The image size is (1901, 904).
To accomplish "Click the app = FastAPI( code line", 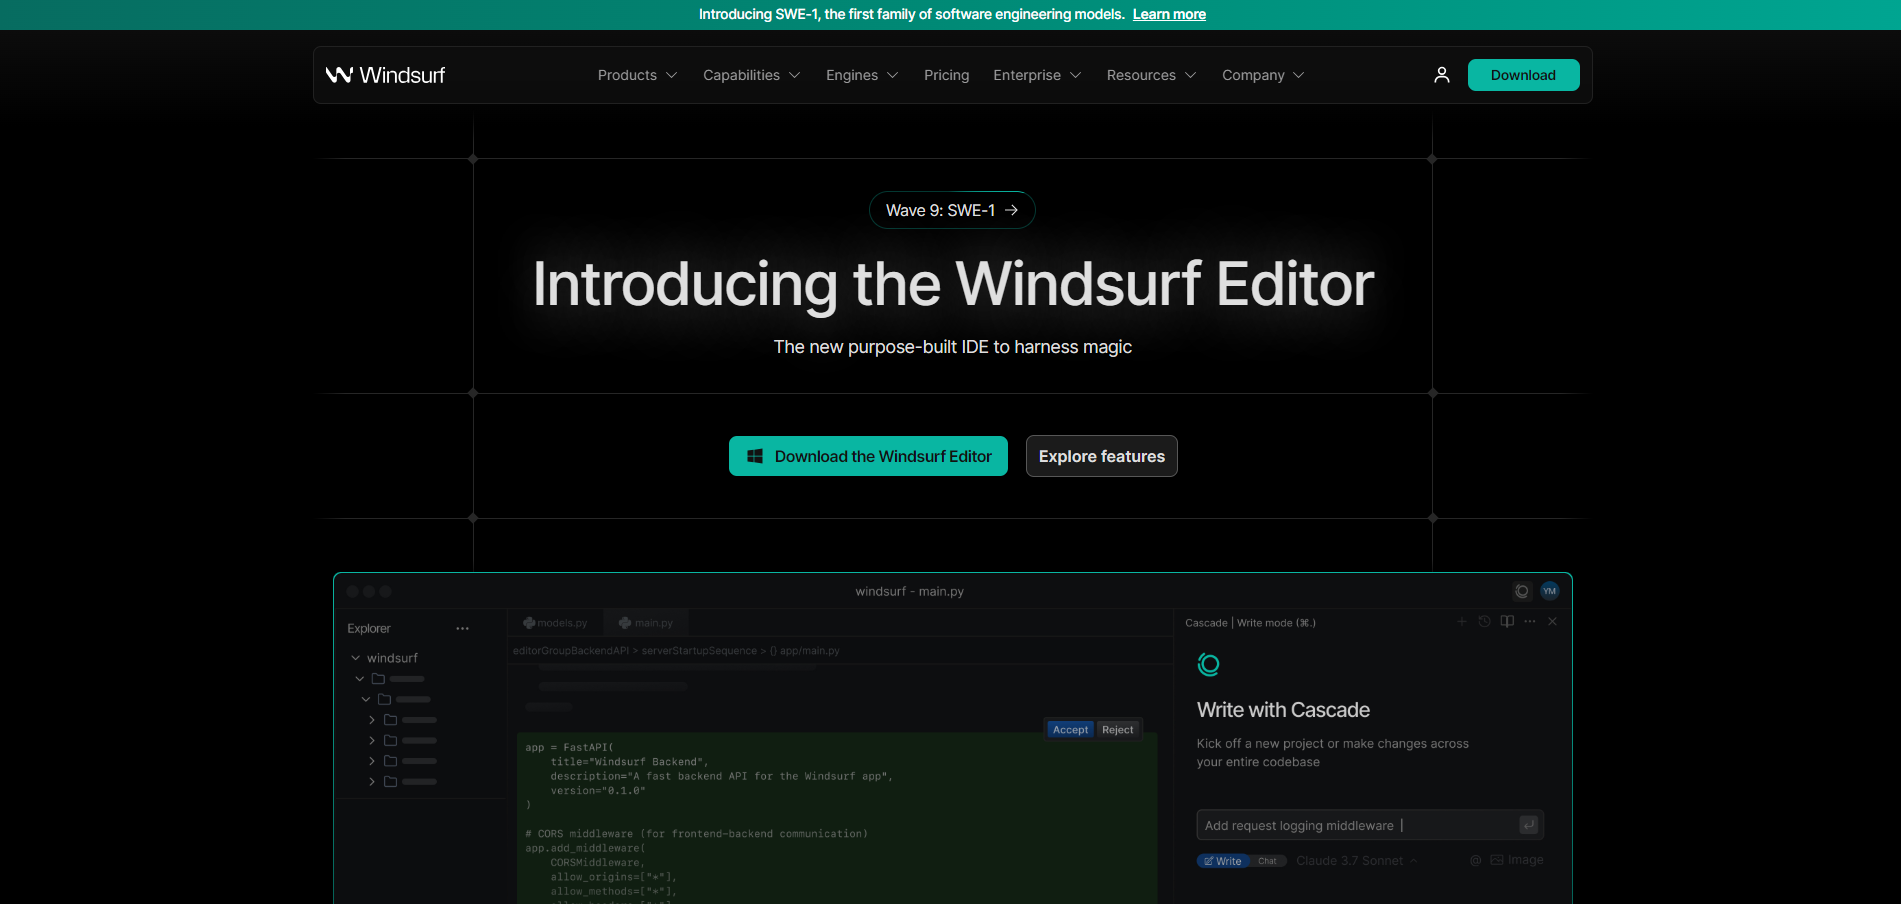I will click(569, 747).
